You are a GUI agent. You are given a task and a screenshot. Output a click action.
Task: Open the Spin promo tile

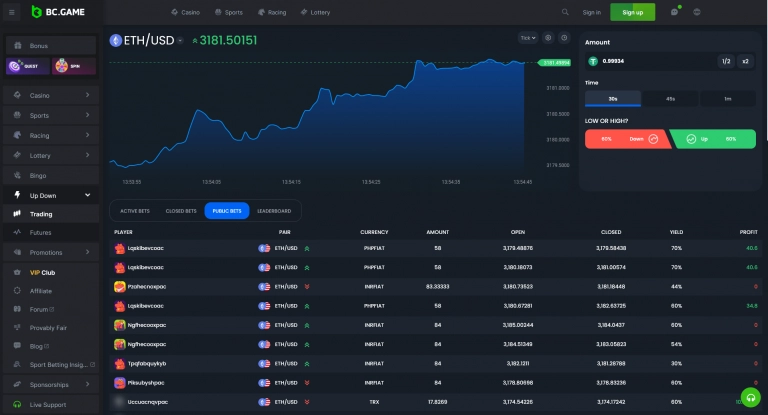pos(73,66)
